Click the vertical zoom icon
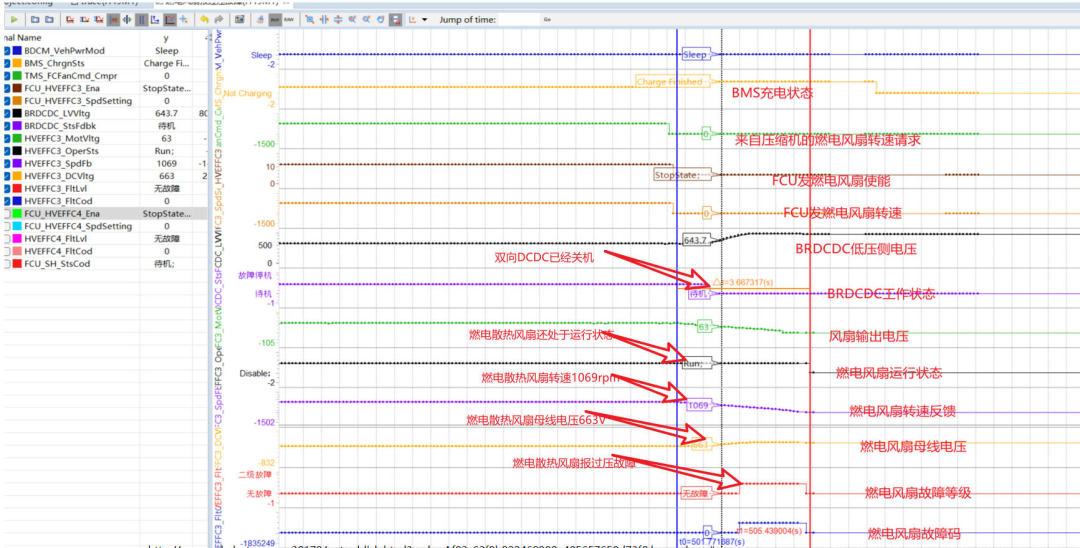 338,19
